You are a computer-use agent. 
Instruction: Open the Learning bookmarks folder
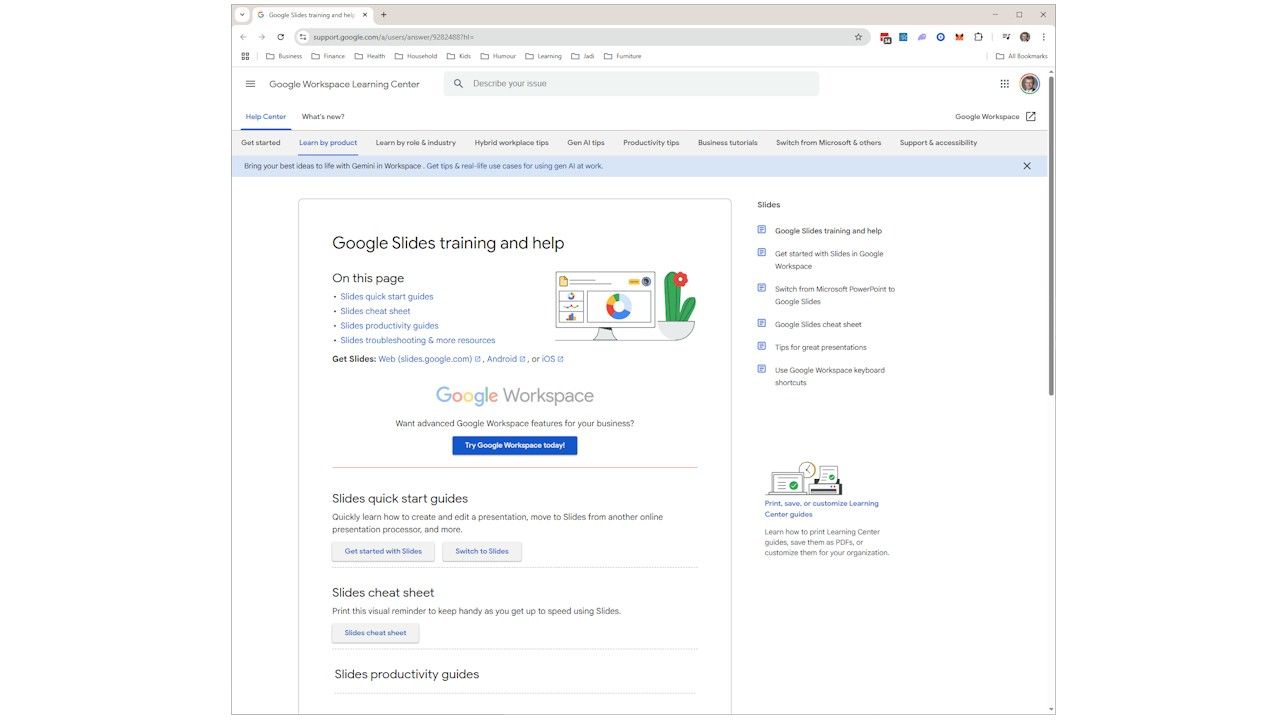[543, 56]
